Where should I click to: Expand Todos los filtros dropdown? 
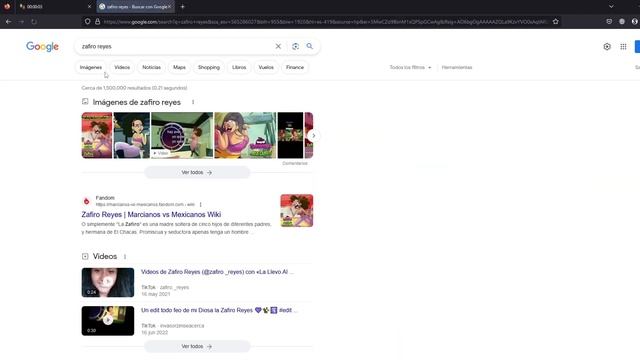pos(410,67)
